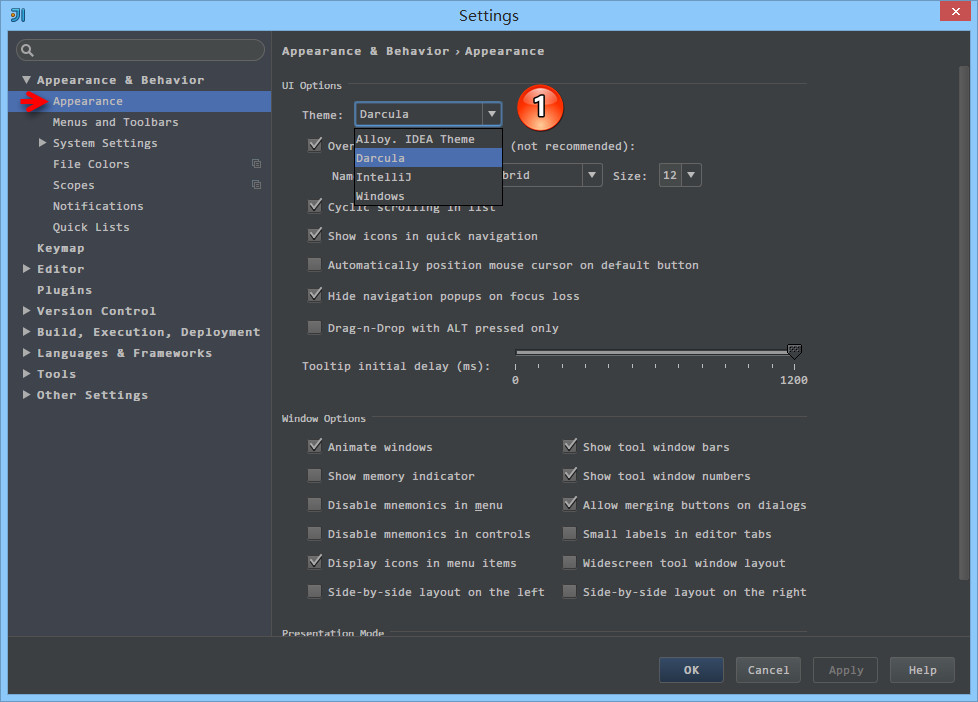Enable the Show memory indicator checkbox
The width and height of the screenshot is (978, 702).
(x=315, y=476)
